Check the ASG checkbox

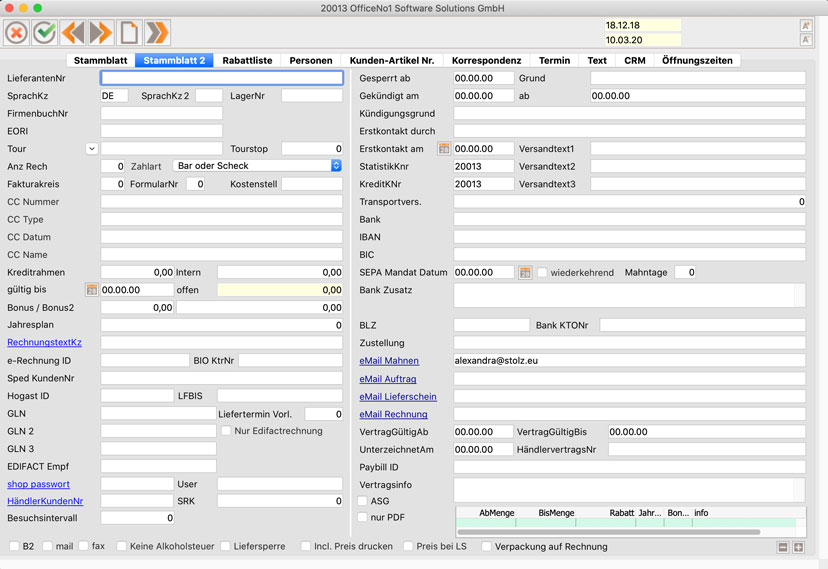pos(362,501)
